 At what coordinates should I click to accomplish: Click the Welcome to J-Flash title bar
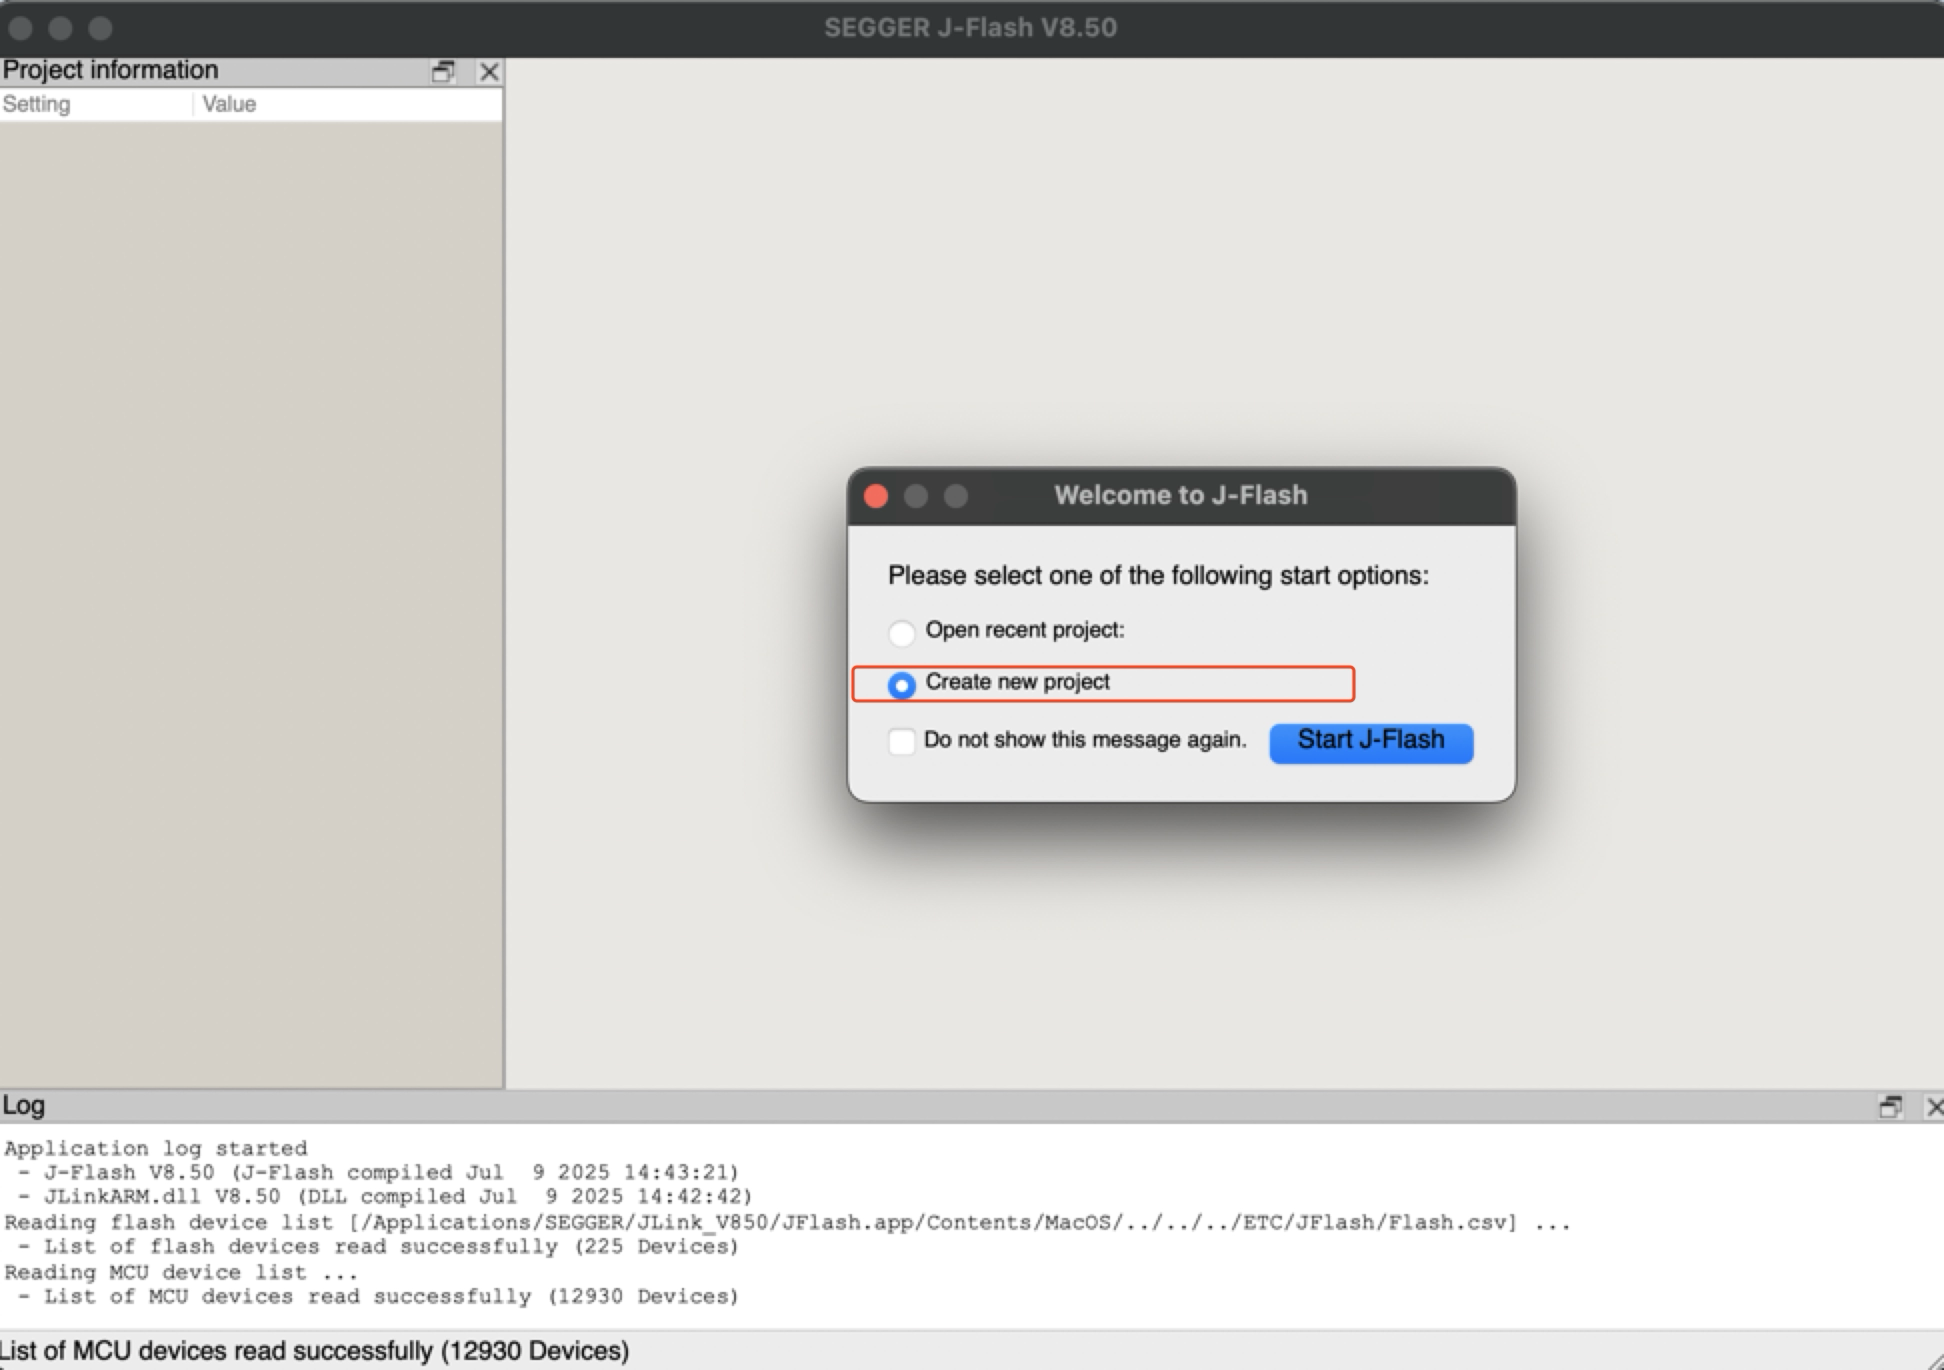1181,496
